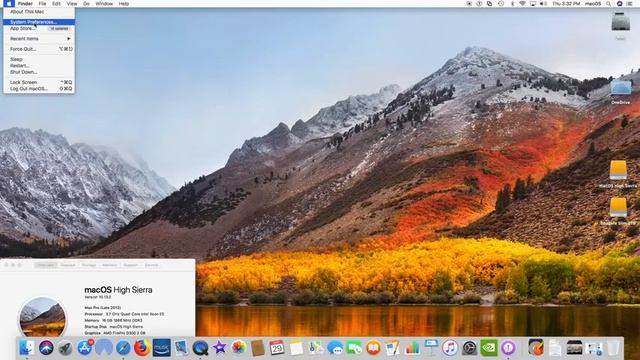Open the Help menu
The image size is (640, 360).
124,4
